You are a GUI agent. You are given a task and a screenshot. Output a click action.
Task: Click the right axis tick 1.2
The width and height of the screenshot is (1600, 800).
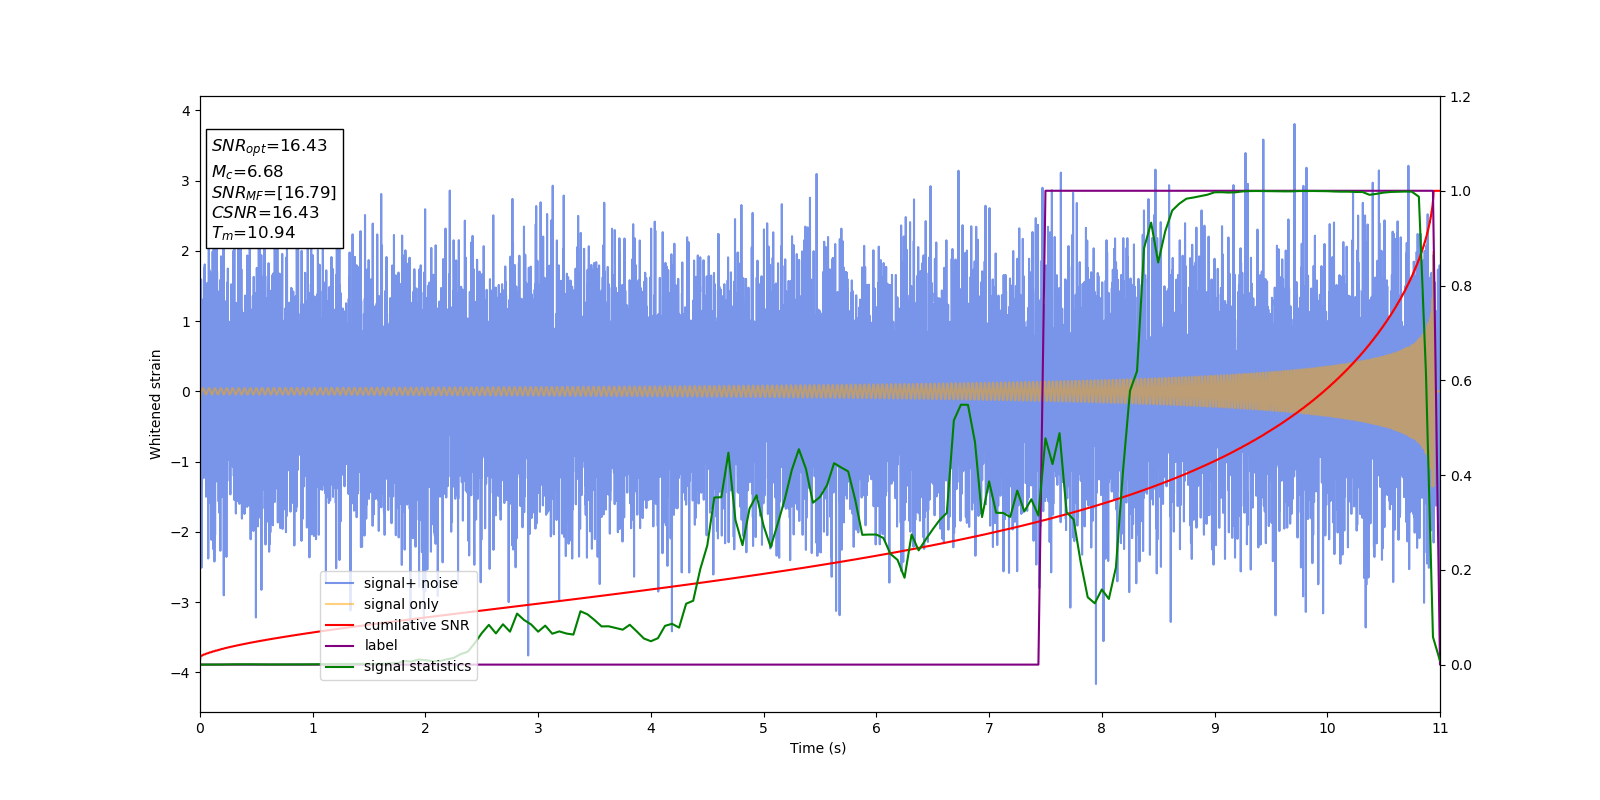1460,97
